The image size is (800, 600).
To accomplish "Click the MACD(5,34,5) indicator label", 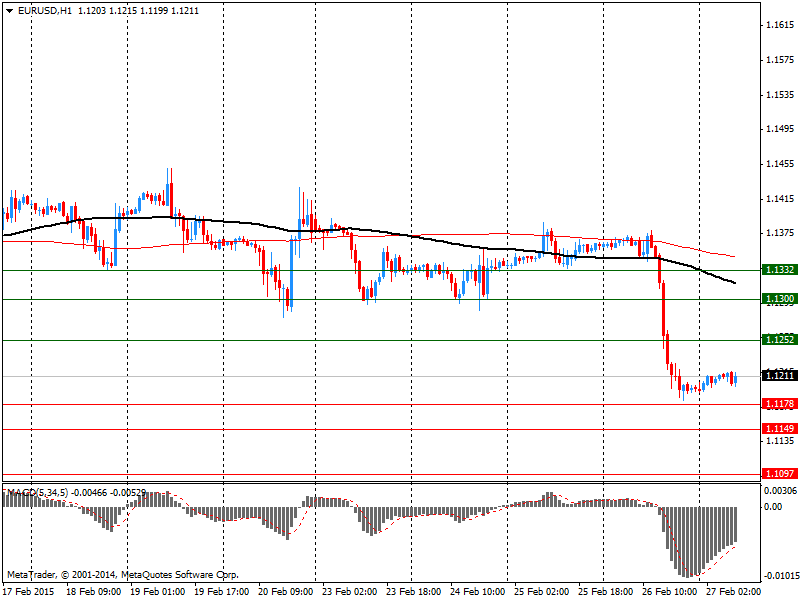I will (38, 493).
